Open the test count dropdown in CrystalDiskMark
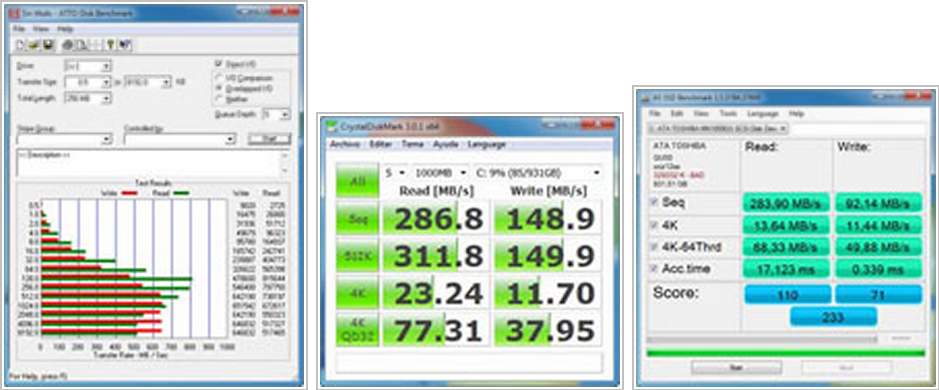 pyautogui.click(x=396, y=173)
